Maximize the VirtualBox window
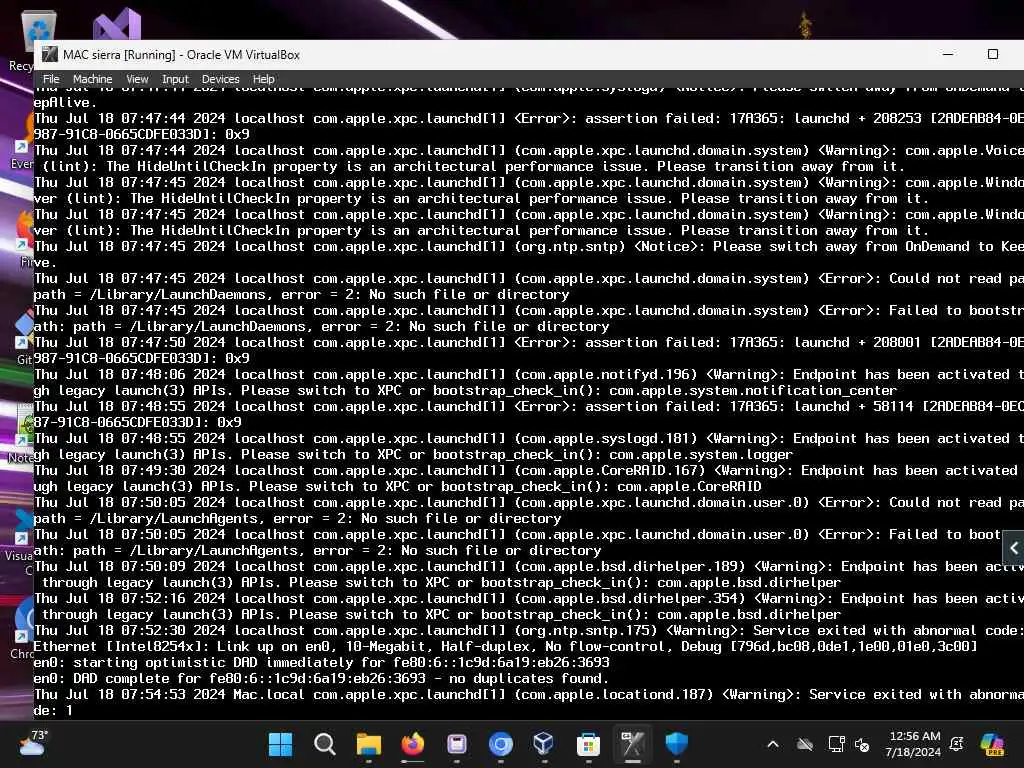The image size is (1024, 768). [993, 54]
